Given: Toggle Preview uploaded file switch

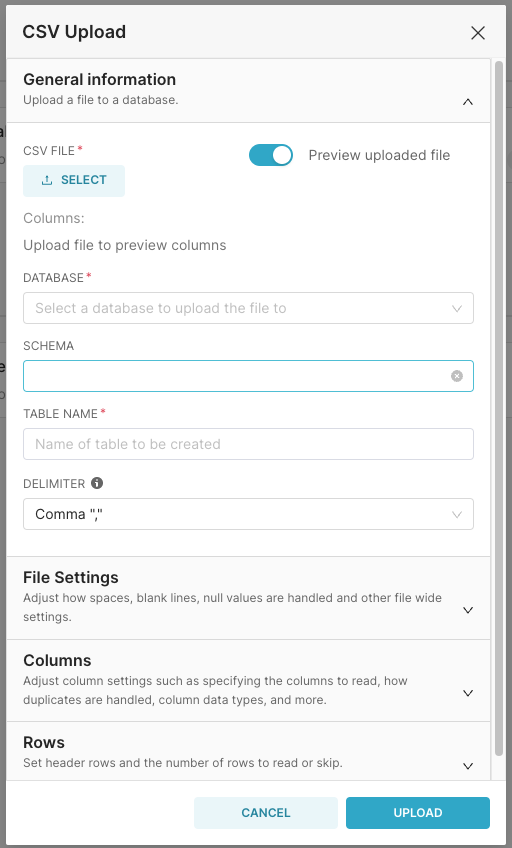Looking at the screenshot, I should click(x=271, y=155).
